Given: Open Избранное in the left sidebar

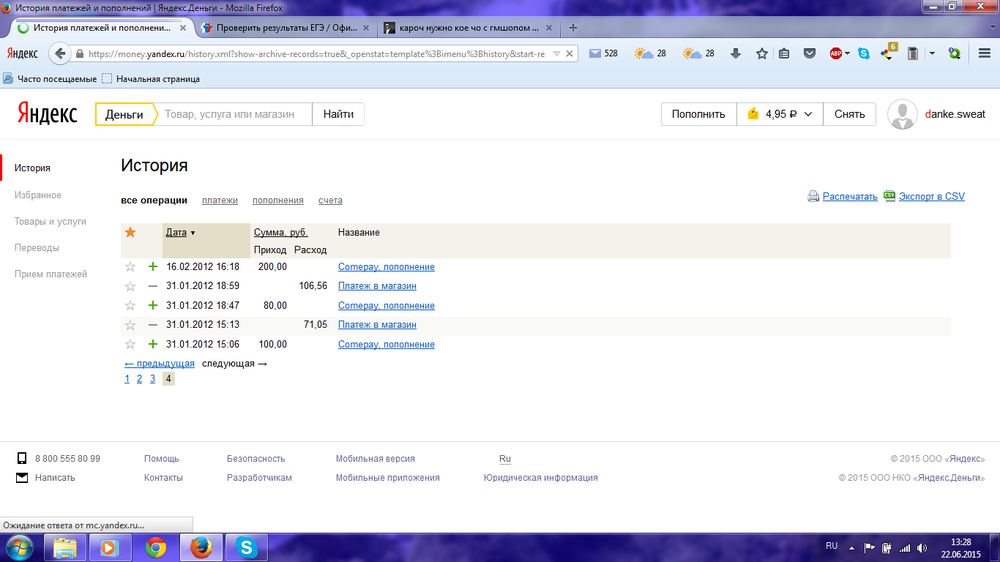Looking at the screenshot, I should 38,195.
